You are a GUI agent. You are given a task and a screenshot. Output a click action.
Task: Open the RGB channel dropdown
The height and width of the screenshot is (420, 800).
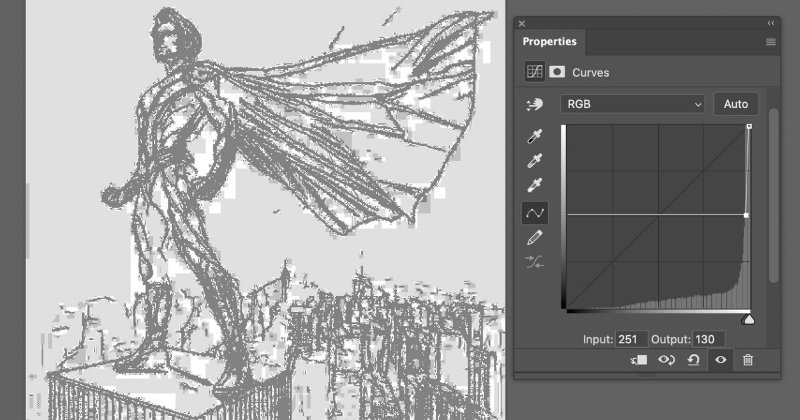(x=634, y=104)
